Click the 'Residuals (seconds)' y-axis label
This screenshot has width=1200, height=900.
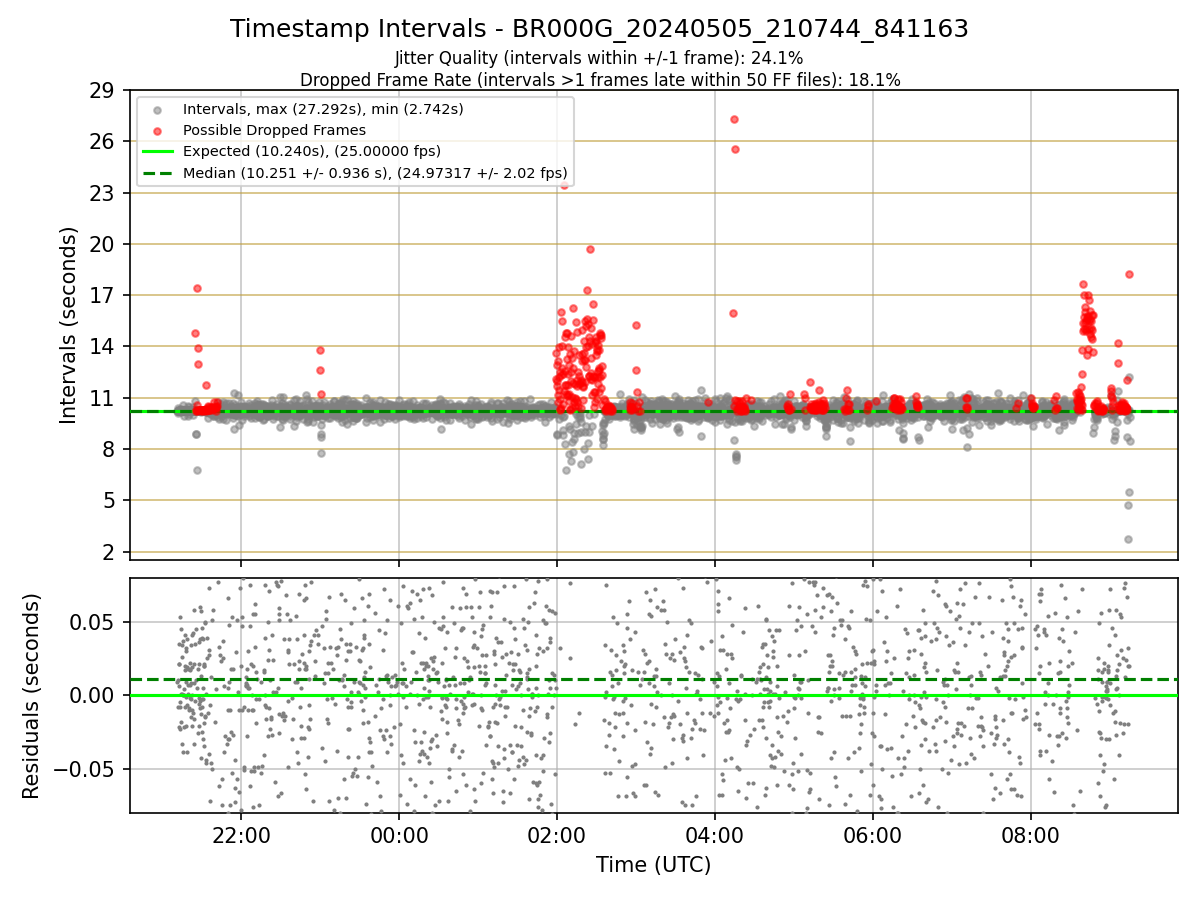pyautogui.click(x=32, y=696)
